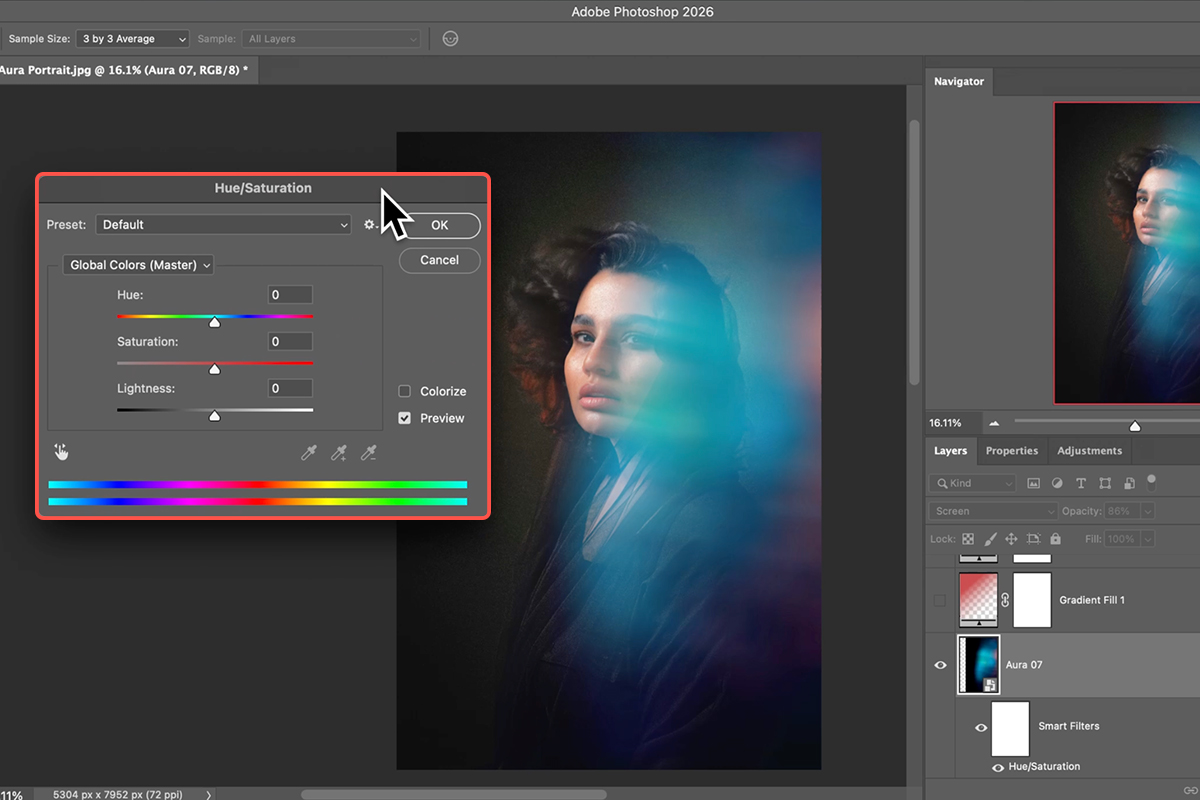Image resolution: width=1200 pixels, height=800 pixels.
Task: Open the Global Colors (Master) dropdown
Action: pos(139,265)
